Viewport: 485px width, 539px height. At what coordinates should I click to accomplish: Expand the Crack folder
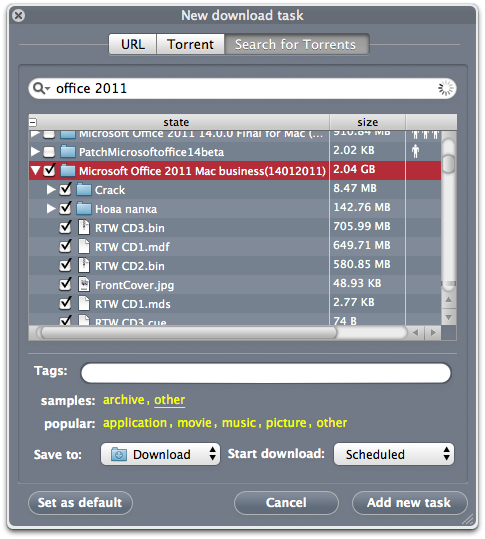51,189
